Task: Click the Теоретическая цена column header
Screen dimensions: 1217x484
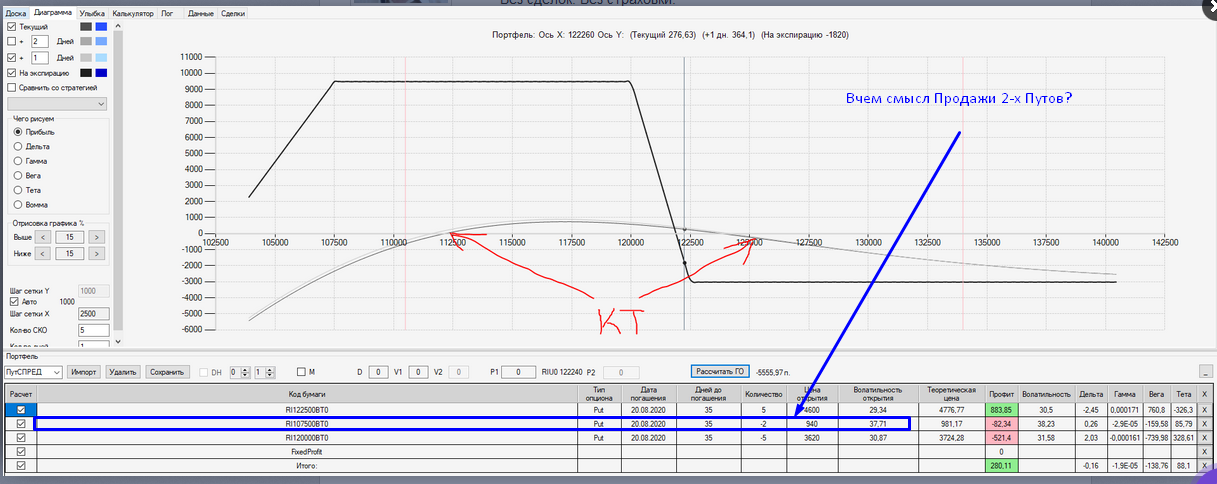Action: 951,394
